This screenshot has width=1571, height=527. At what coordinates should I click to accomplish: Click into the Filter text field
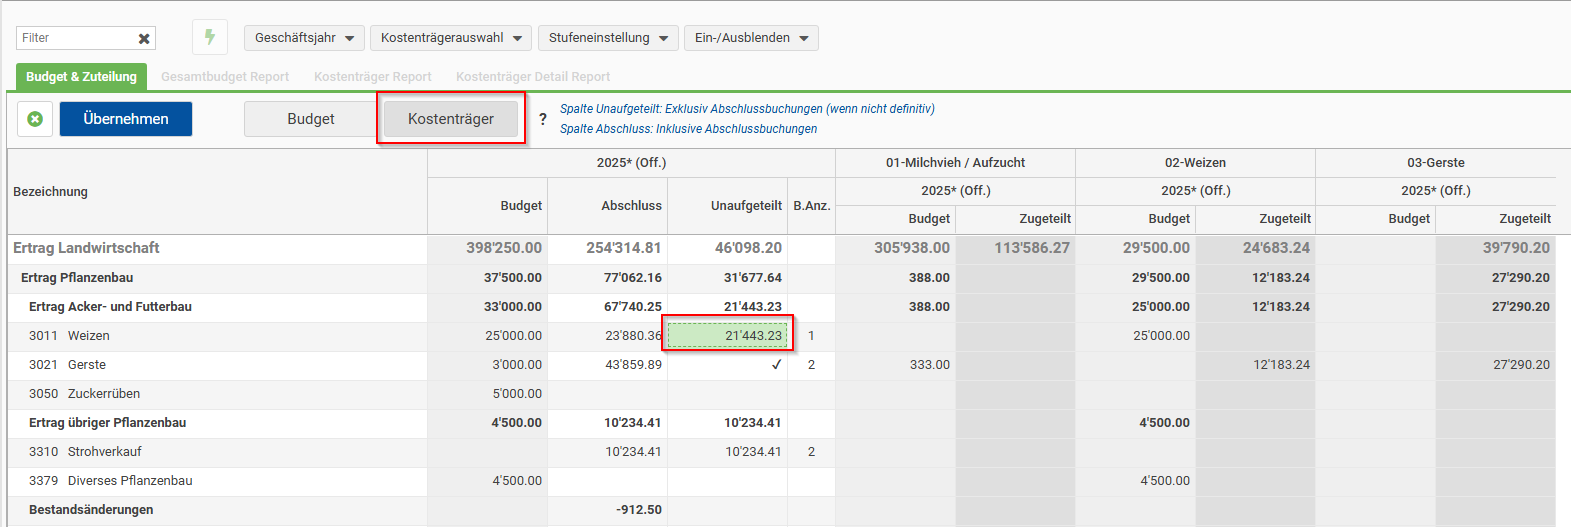pos(75,38)
